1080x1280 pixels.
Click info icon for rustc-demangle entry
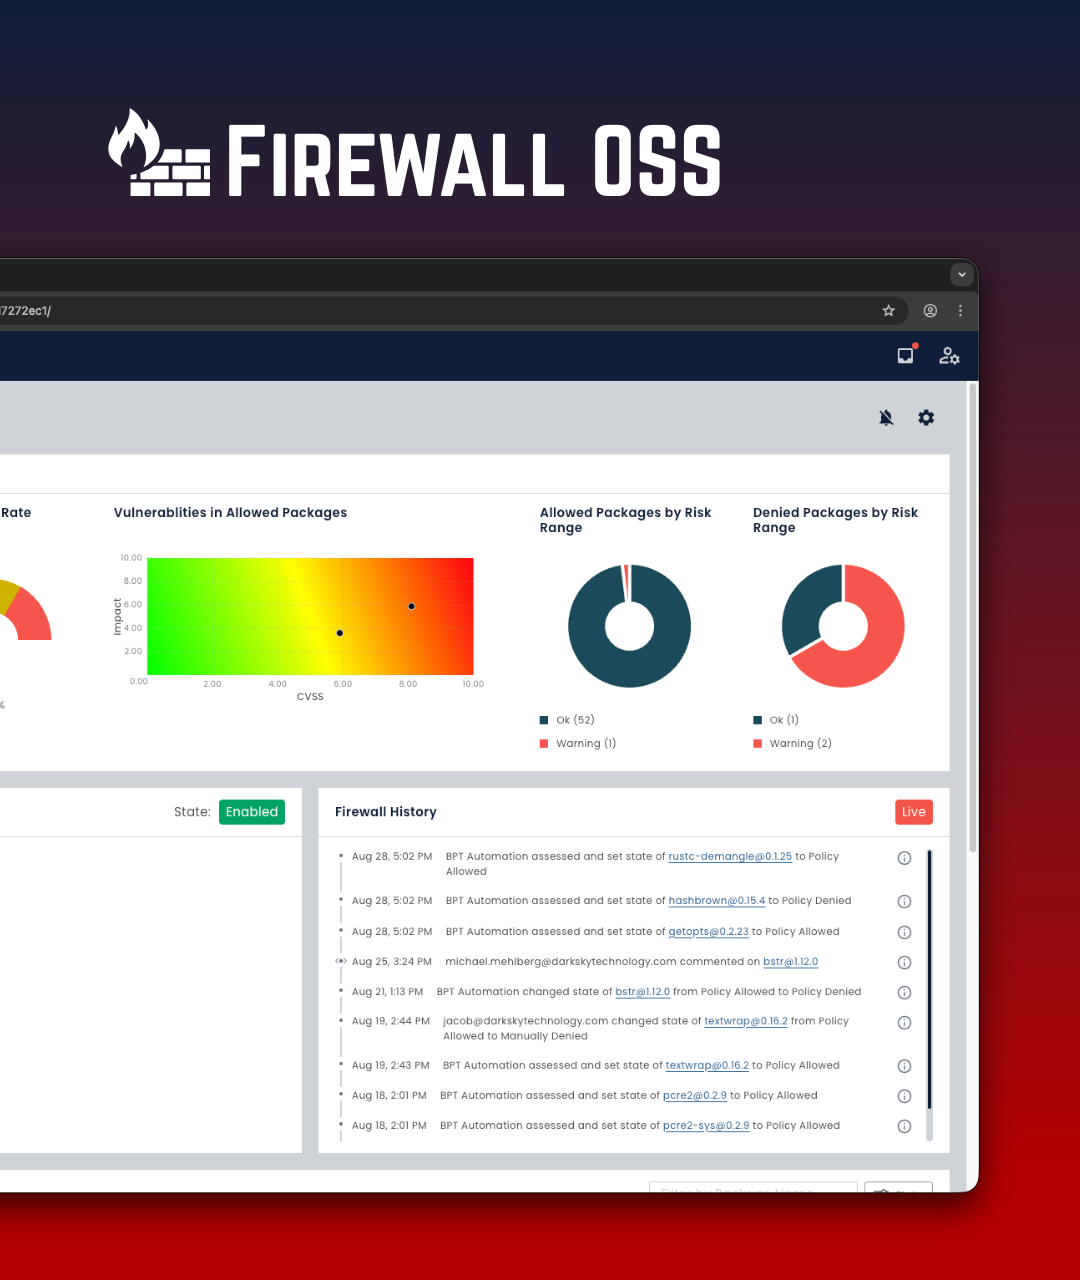(x=904, y=858)
